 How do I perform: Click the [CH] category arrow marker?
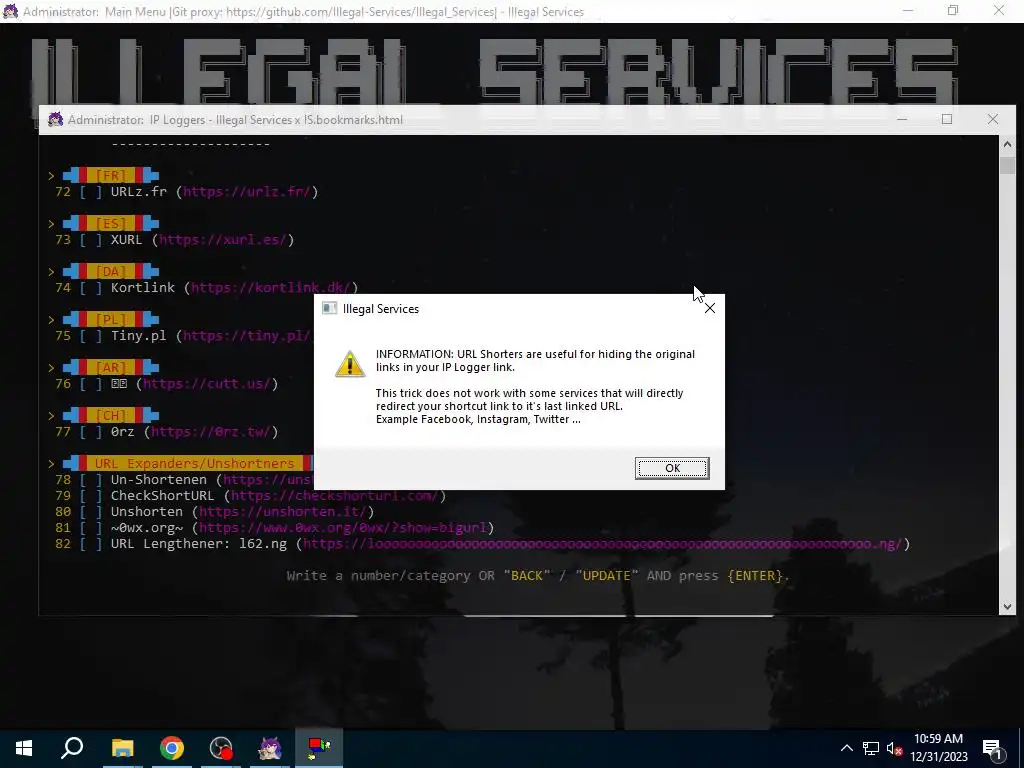[x=51, y=415]
